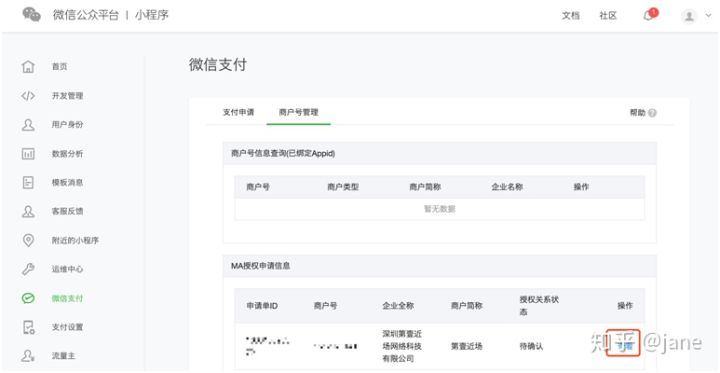The image size is (720, 373).
Task: Click the 运维中心 wrench icon
Action: point(28,269)
